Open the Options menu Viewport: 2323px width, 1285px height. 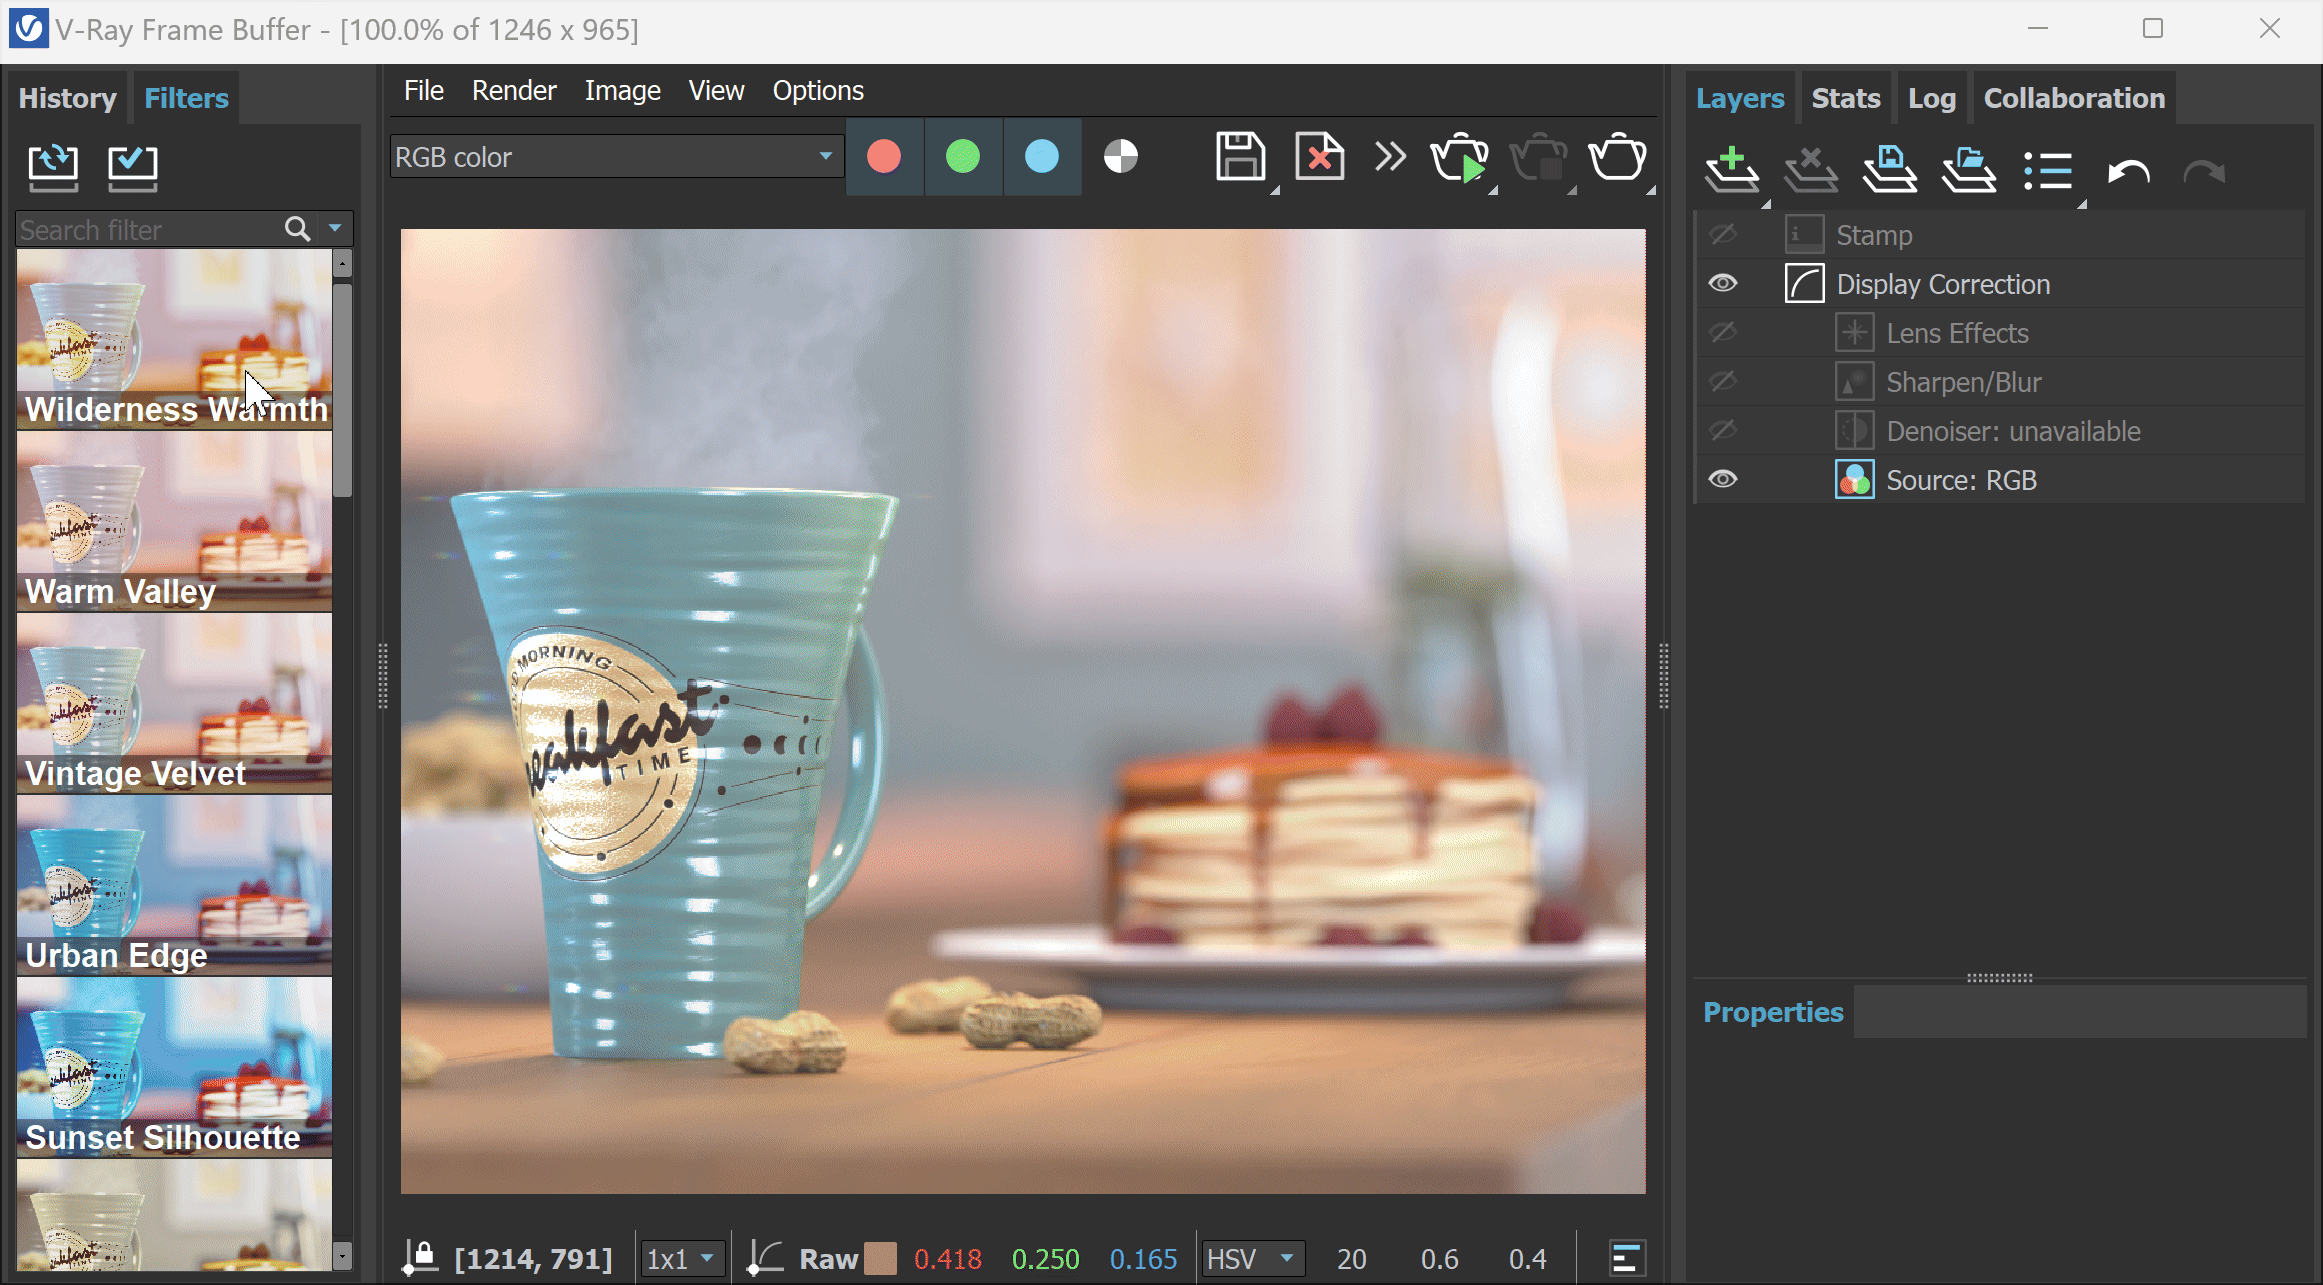click(x=818, y=91)
